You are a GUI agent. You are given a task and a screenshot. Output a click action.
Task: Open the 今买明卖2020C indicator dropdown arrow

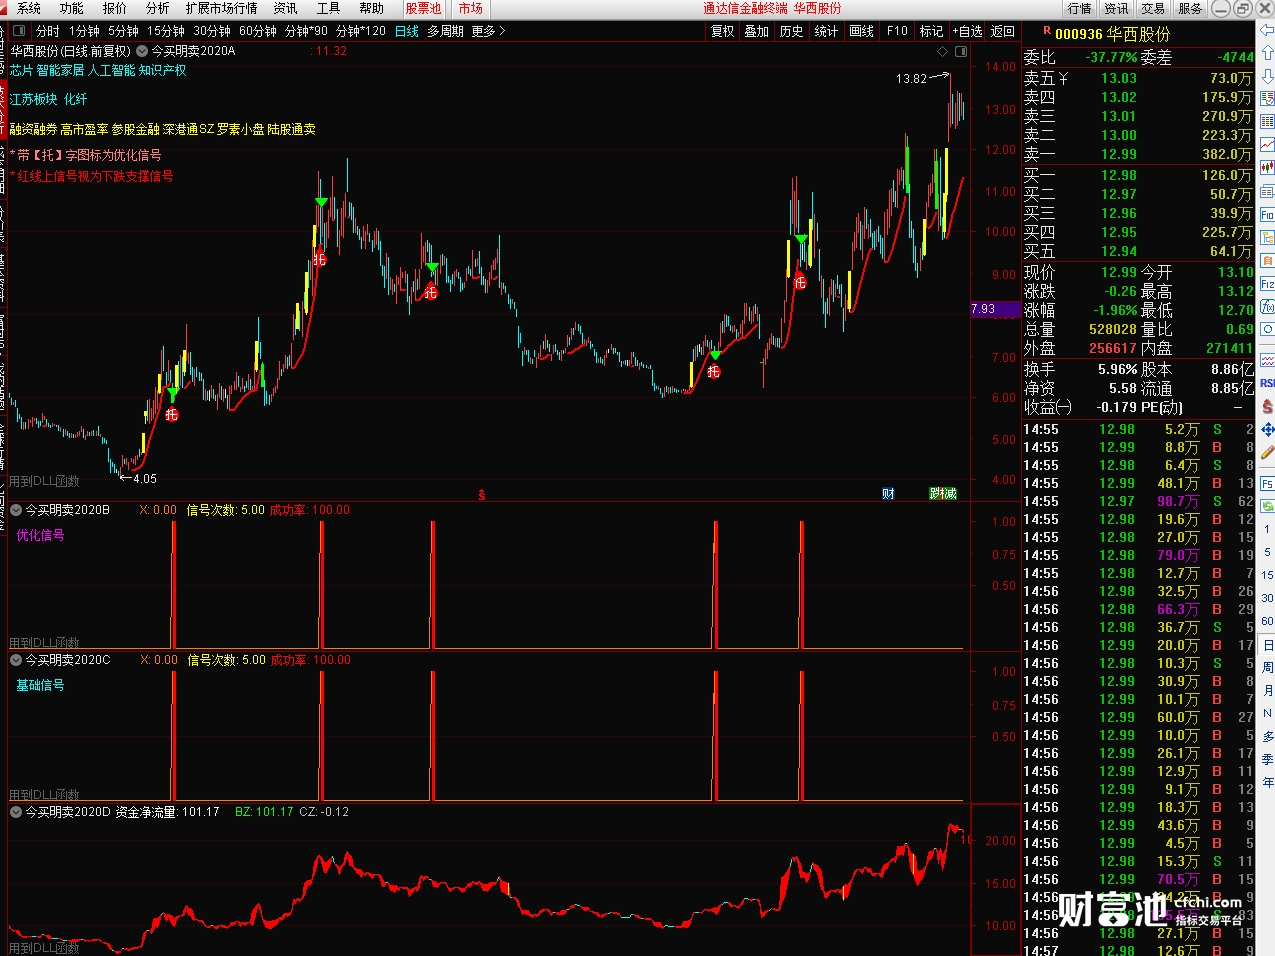[x=16, y=660]
